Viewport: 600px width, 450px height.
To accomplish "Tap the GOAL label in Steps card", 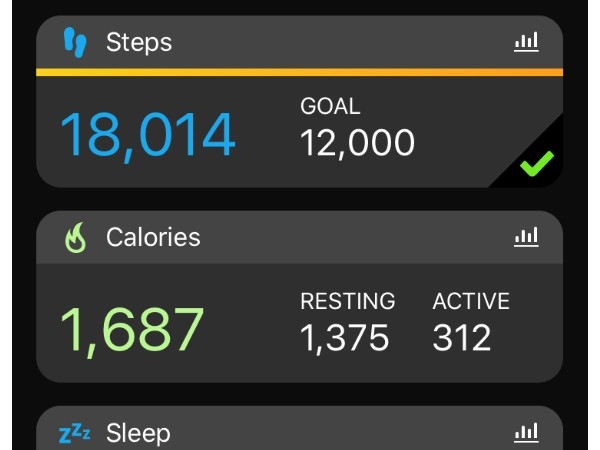I will 330,106.
